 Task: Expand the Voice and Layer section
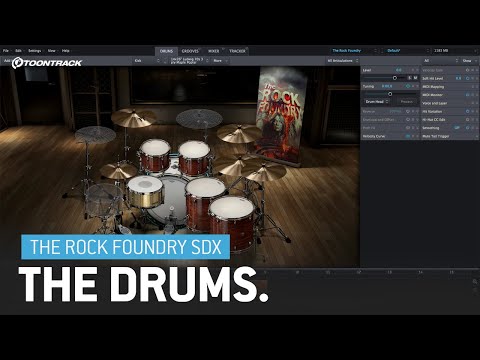click(x=450, y=103)
